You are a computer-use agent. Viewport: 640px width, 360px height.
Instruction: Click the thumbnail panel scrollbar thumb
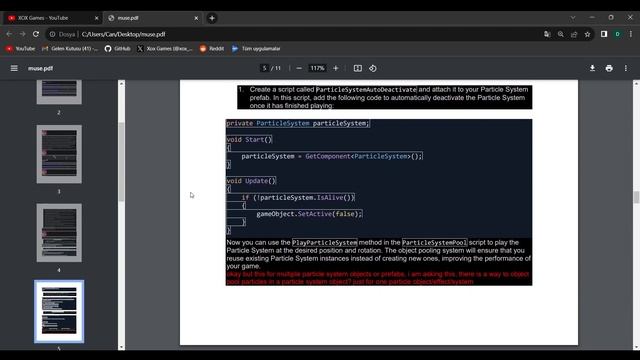pos(121,161)
